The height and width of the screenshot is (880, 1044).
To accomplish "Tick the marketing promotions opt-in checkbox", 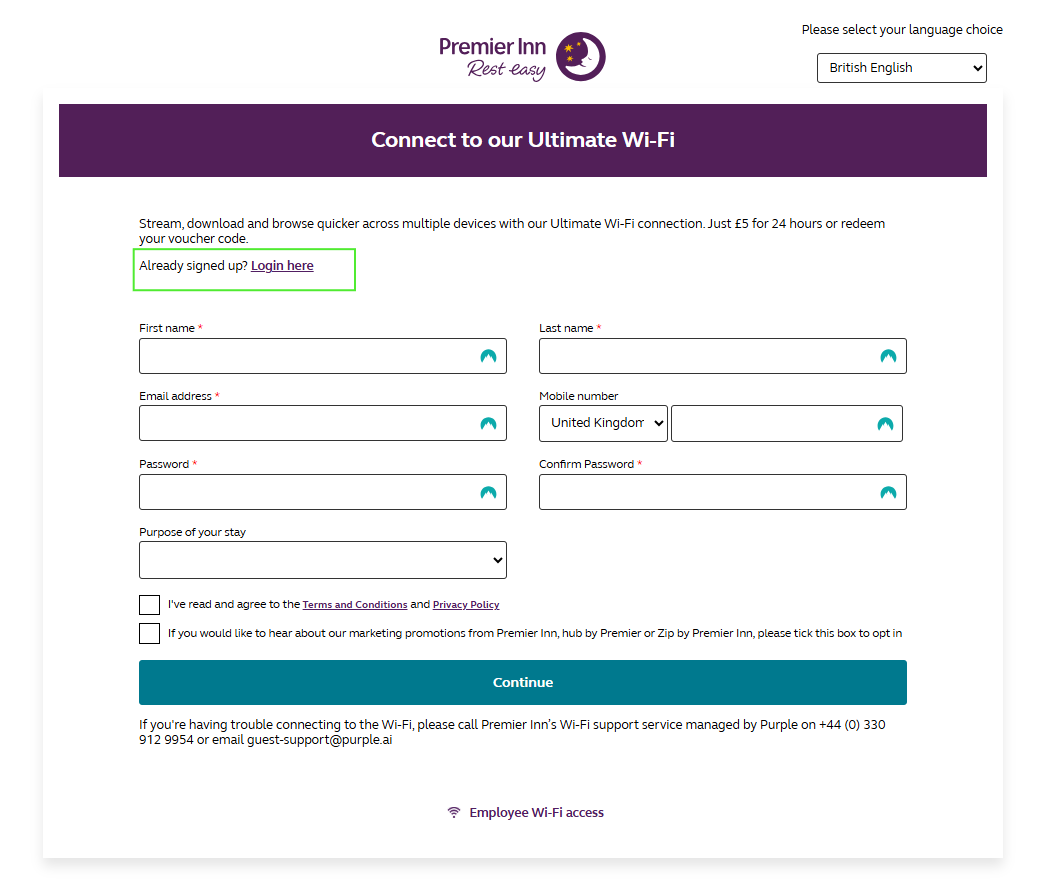I will coord(150,633).
